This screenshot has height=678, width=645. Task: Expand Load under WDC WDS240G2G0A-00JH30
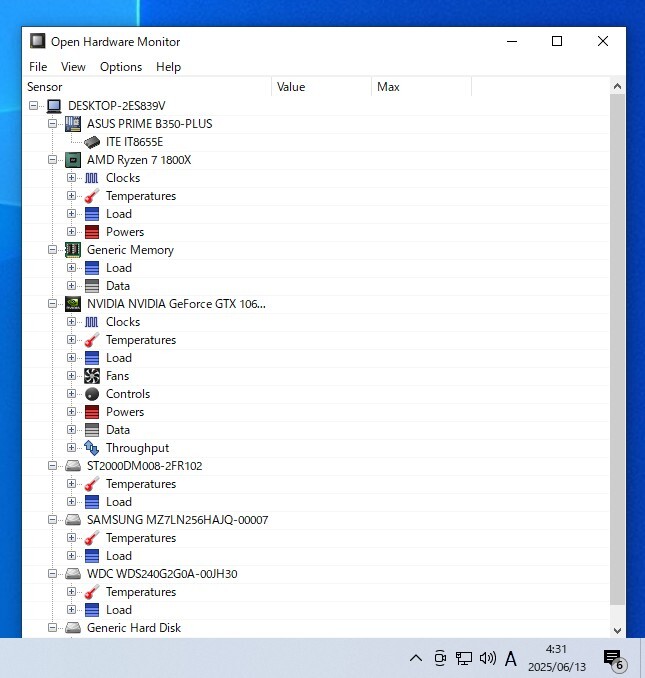[x=71, y=610]
